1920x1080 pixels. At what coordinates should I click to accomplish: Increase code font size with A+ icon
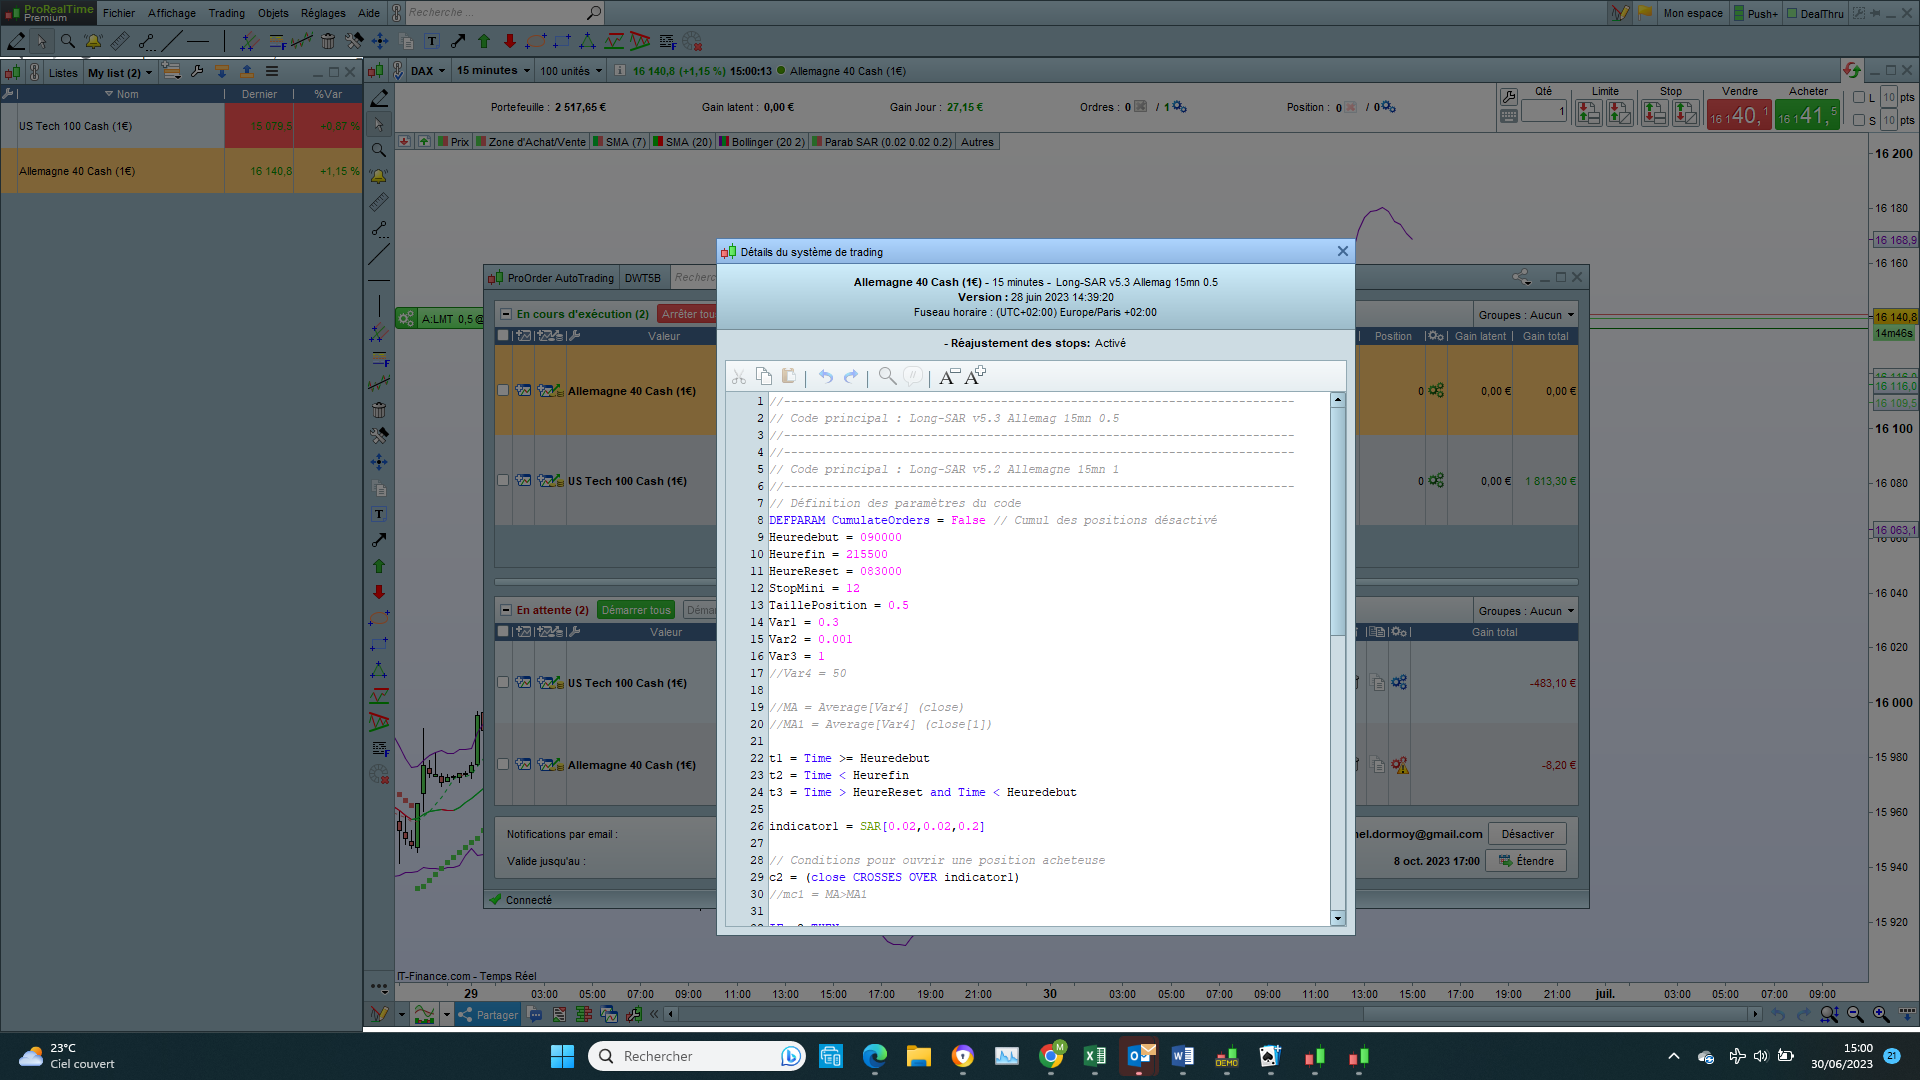click(x=975, y=376)
